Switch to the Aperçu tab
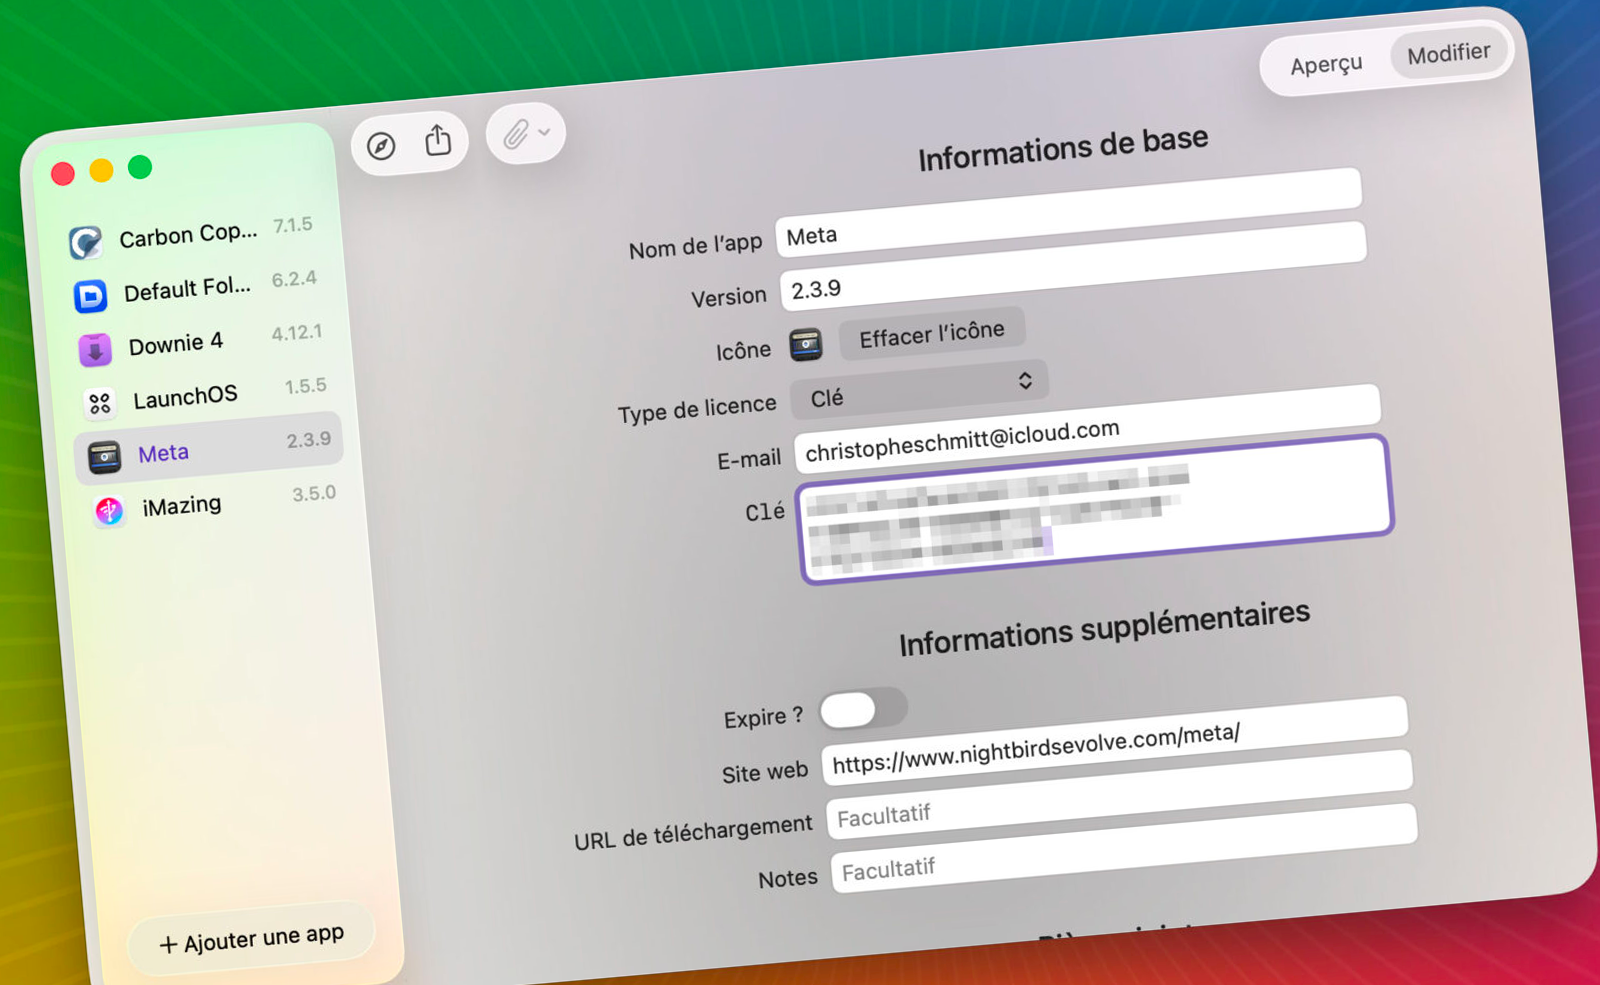This screenshot has height=985, width=1600. tap(1326, 65)
